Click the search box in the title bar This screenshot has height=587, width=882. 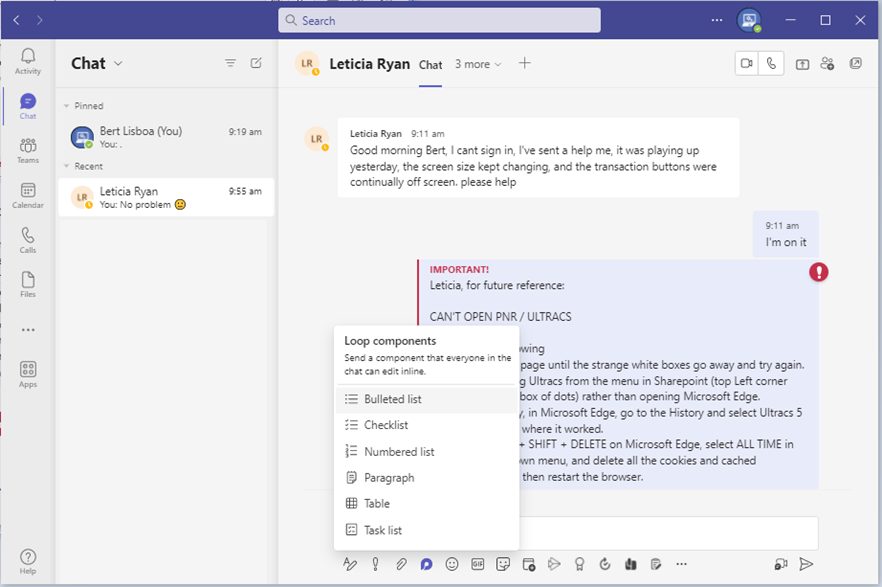[439, 20]
